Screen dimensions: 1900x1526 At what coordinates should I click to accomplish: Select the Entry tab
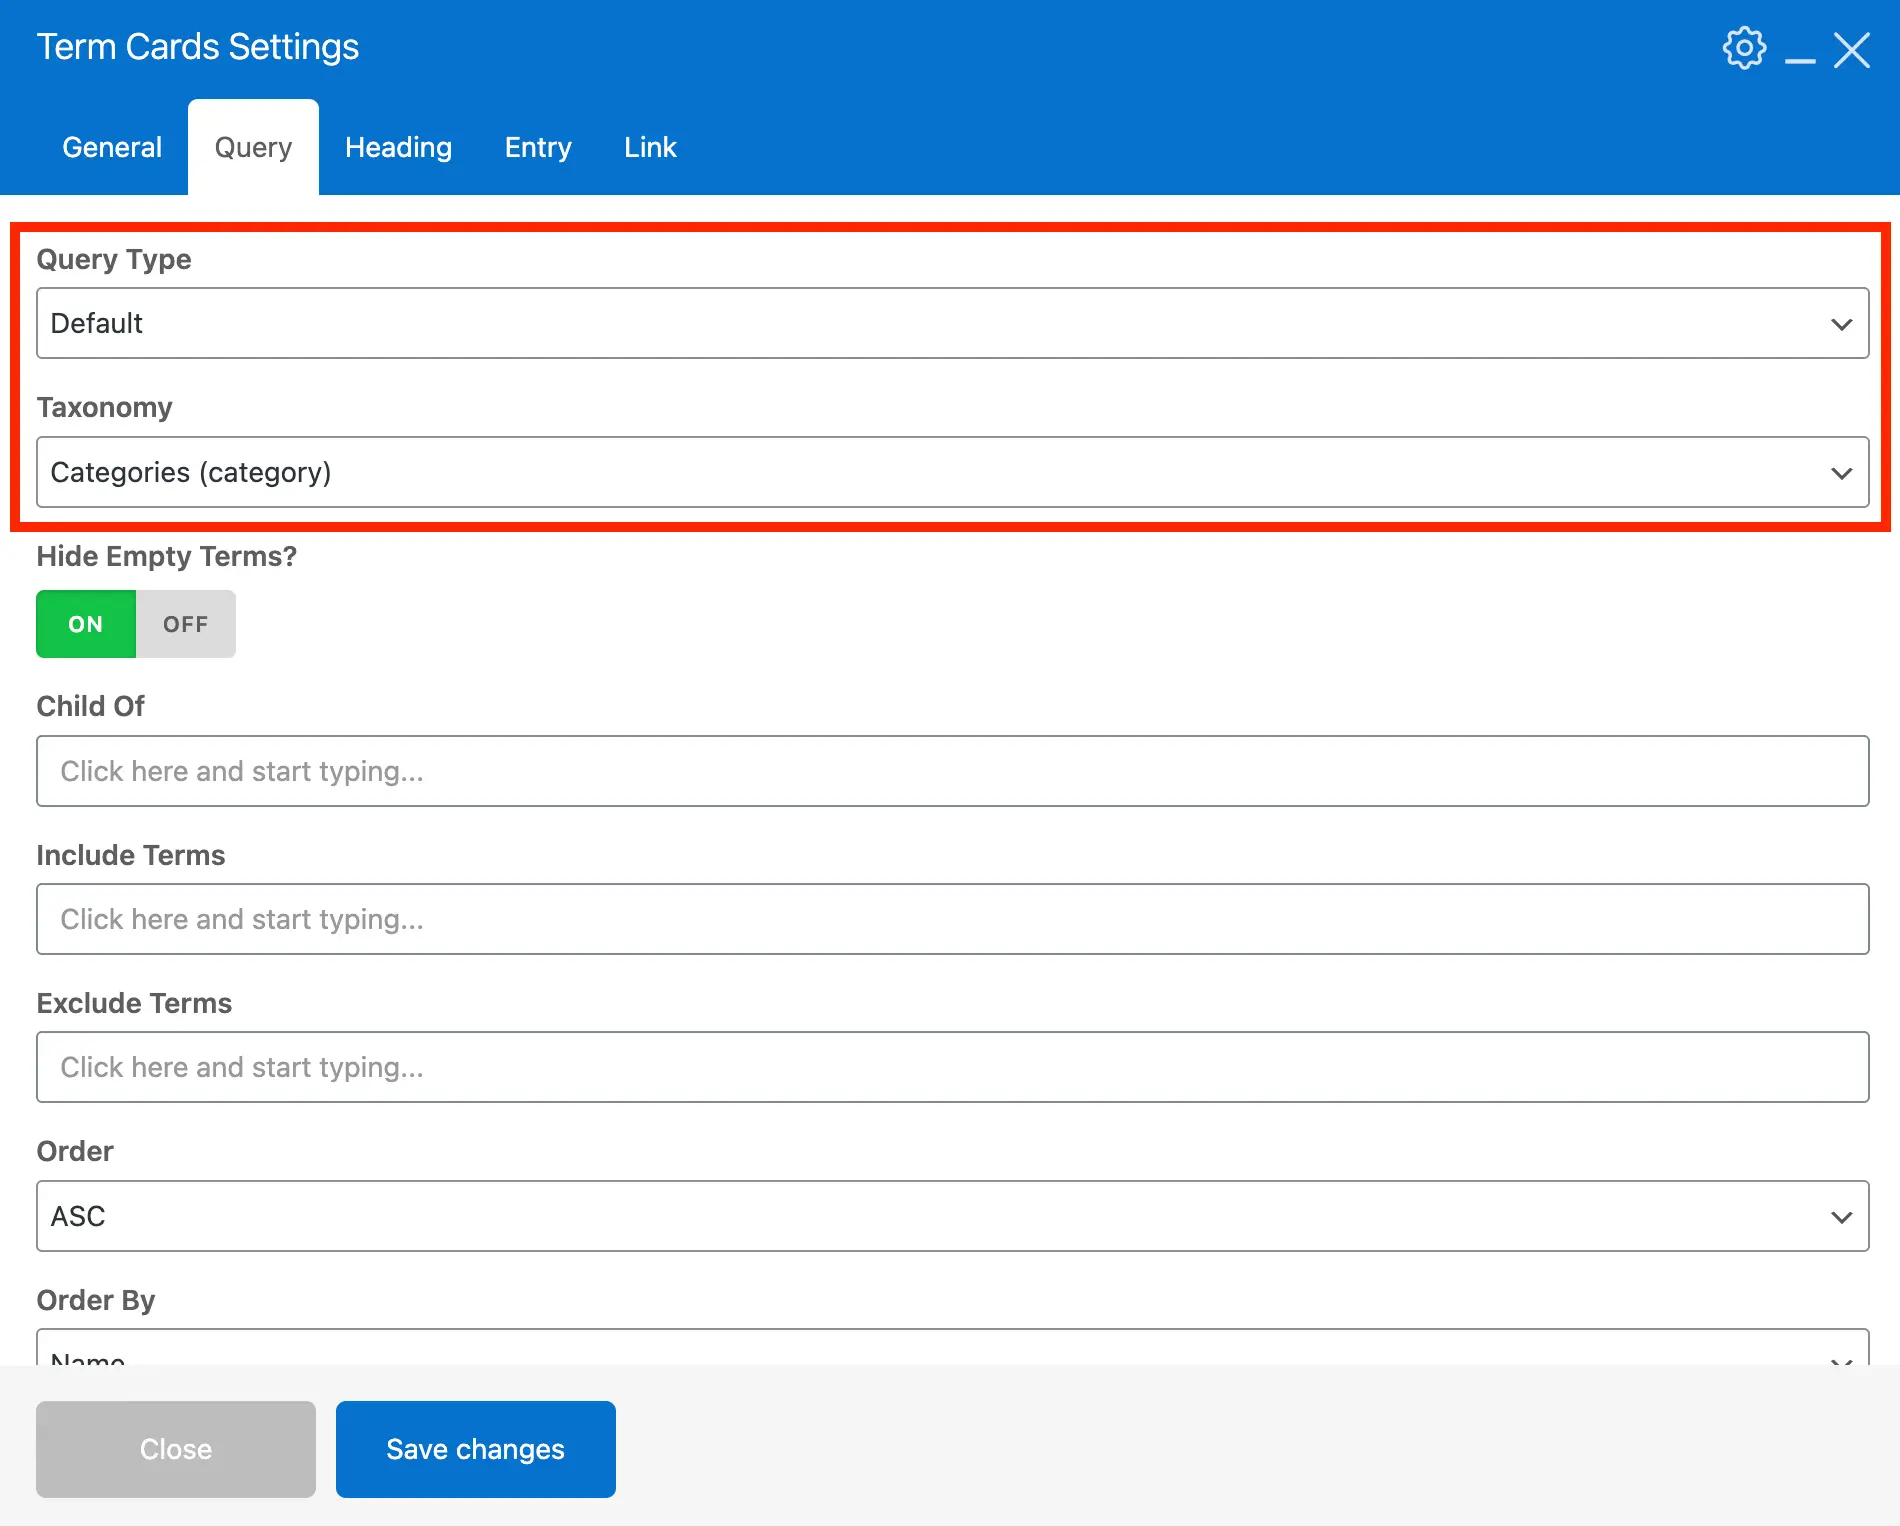(537, 147)
